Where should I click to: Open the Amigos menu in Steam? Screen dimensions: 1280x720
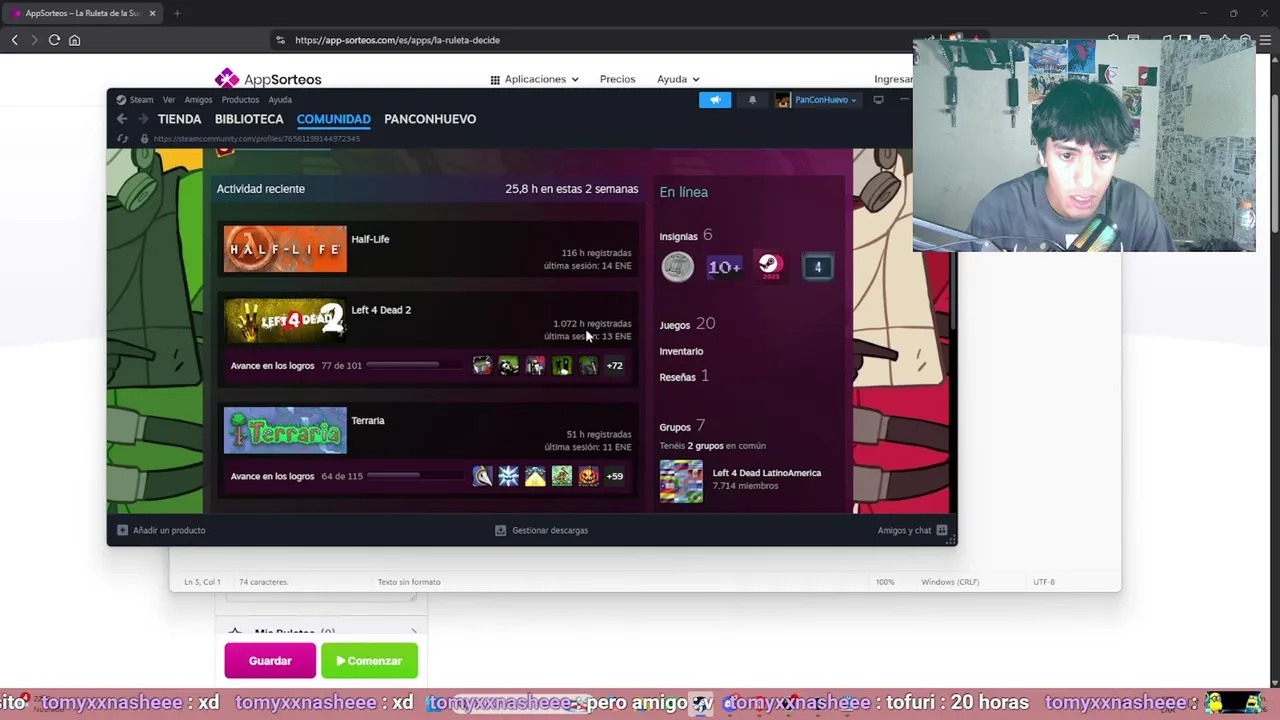[x=198, y=100]
